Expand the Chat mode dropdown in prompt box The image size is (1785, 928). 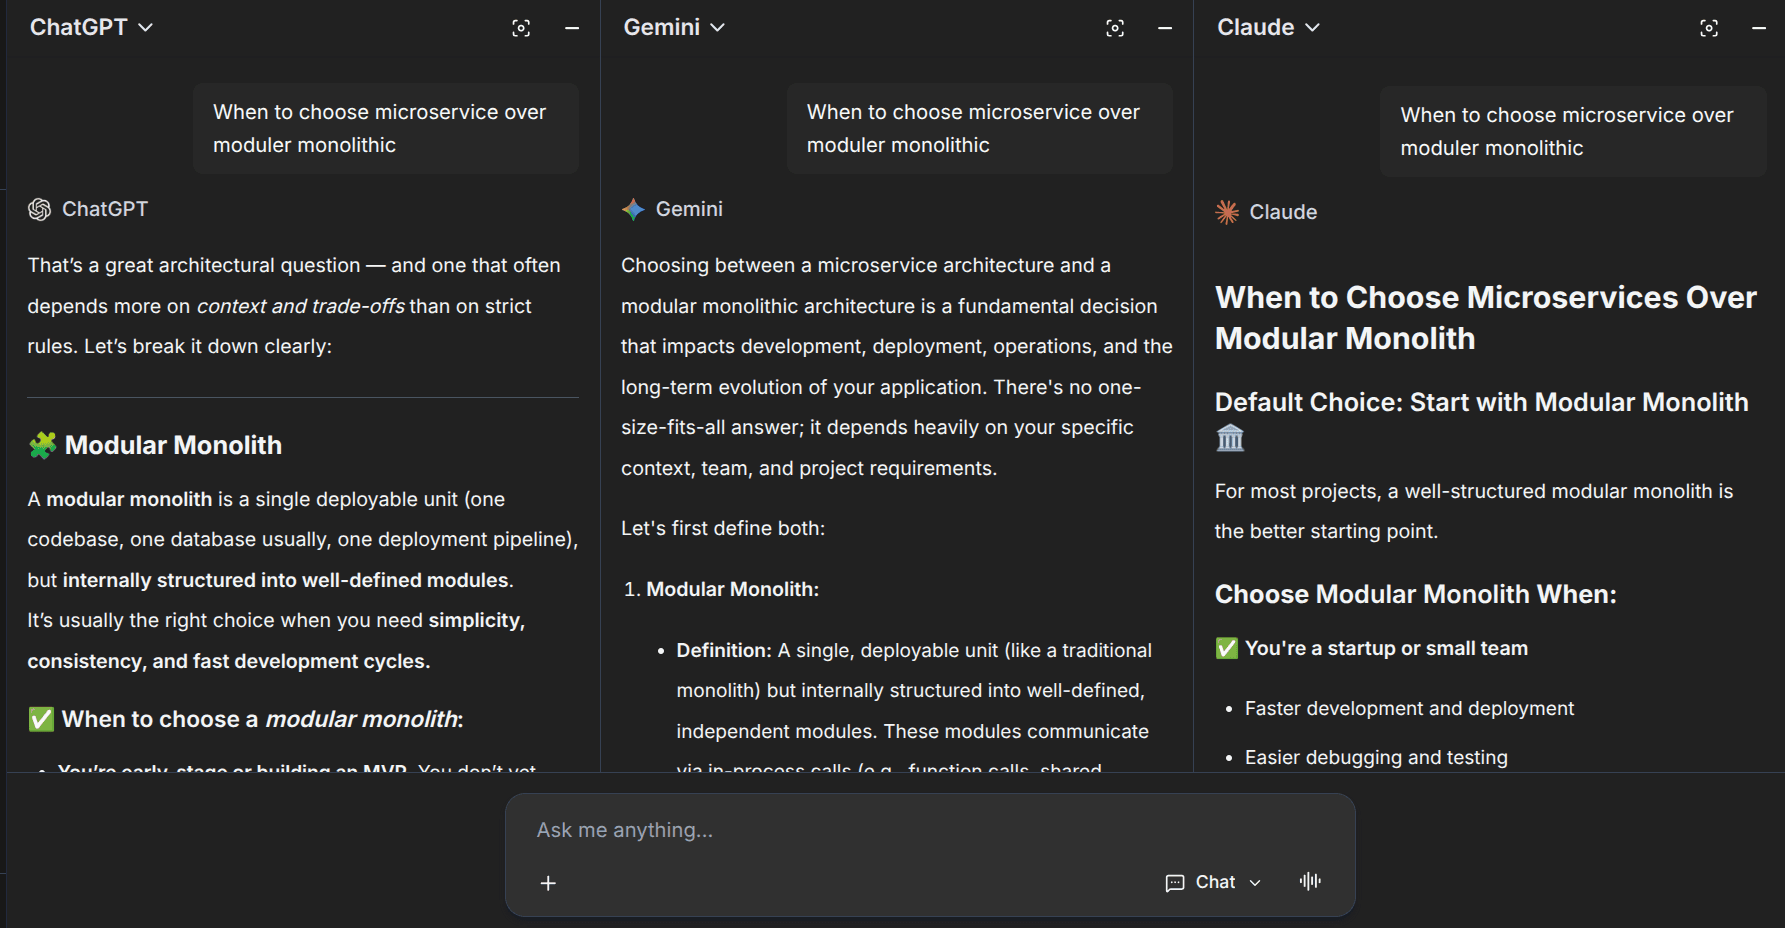pyautogui.click(x=1214, y=882)
